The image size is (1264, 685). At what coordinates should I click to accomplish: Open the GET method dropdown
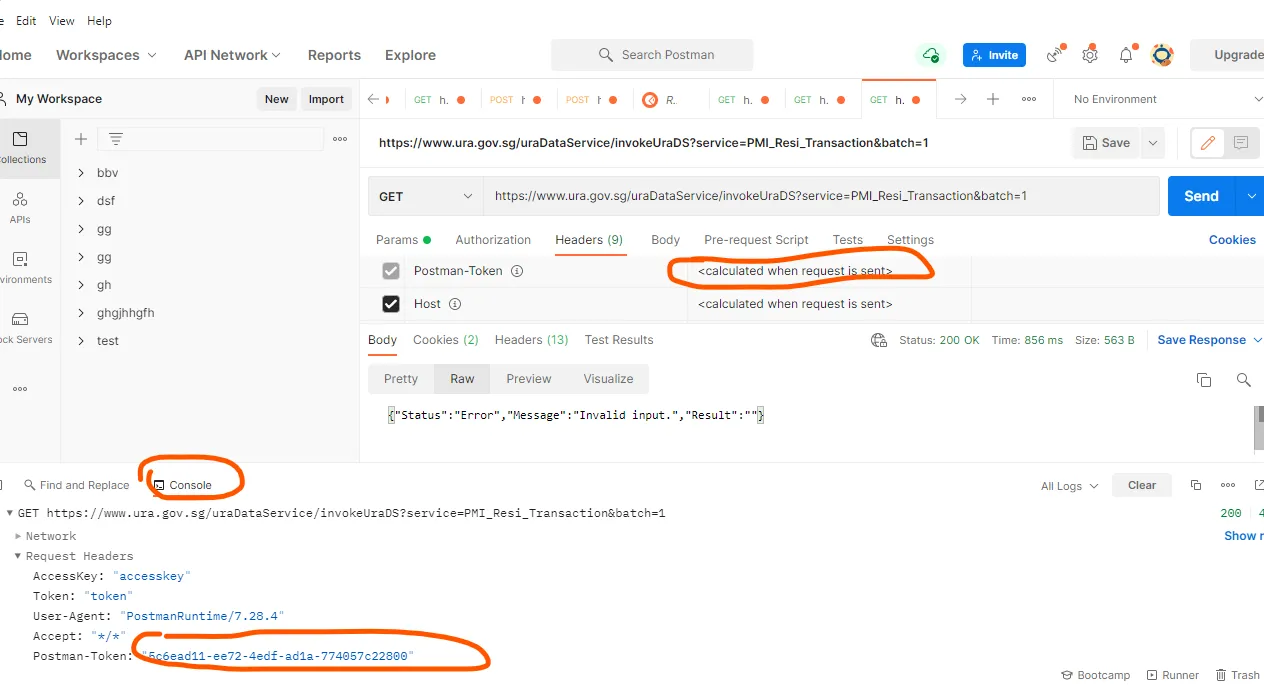[x=426, y=196]
